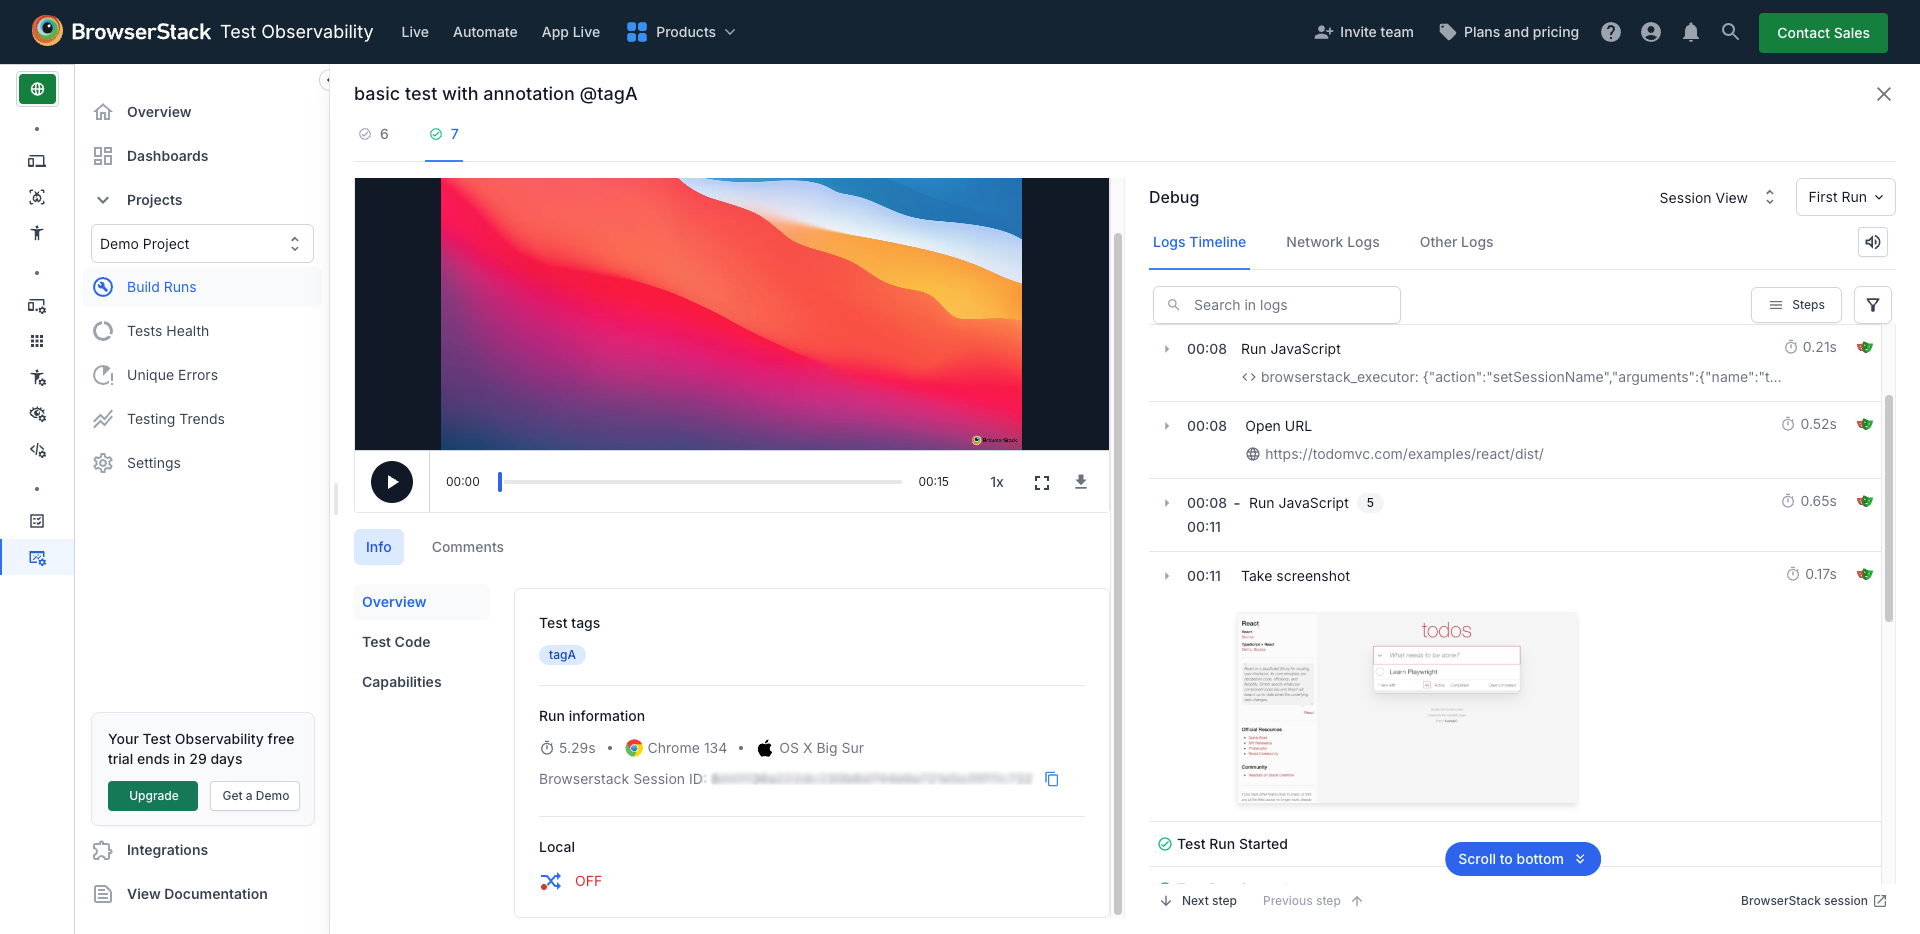Expand the Open URL log entry

pyautogui.click(x=1167, y=426)
